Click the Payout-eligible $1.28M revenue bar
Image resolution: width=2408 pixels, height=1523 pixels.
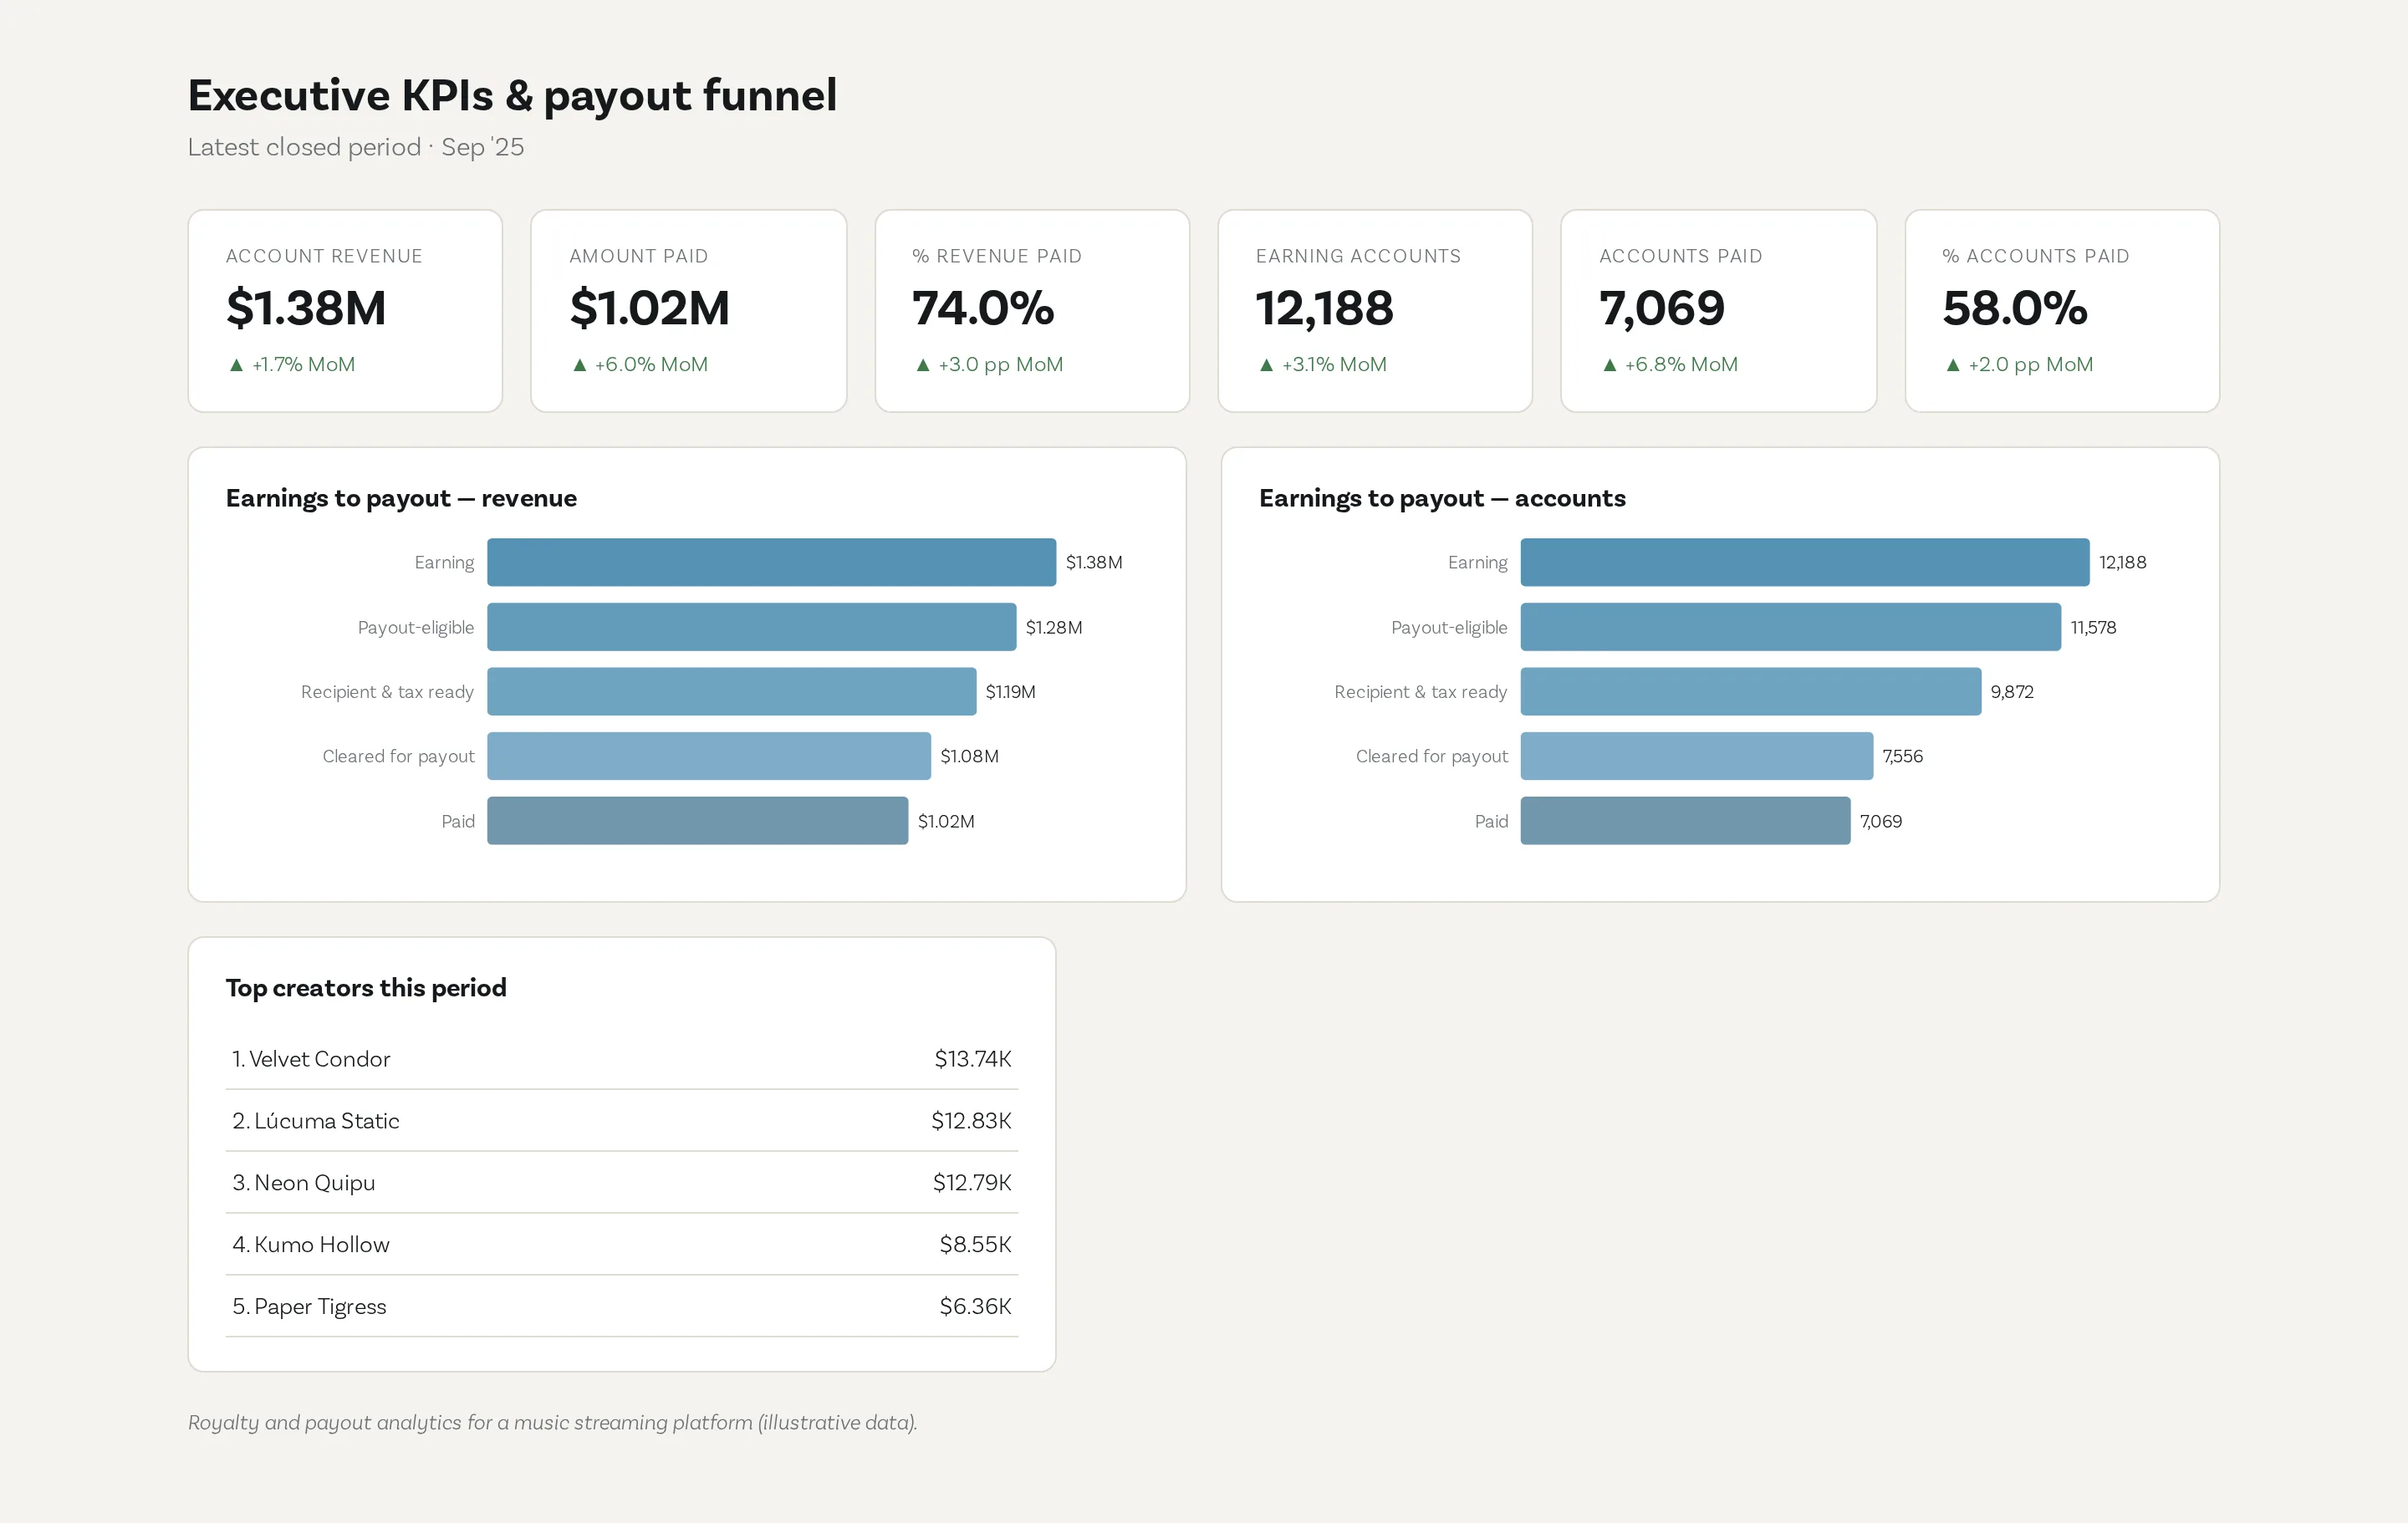(751, 627)
